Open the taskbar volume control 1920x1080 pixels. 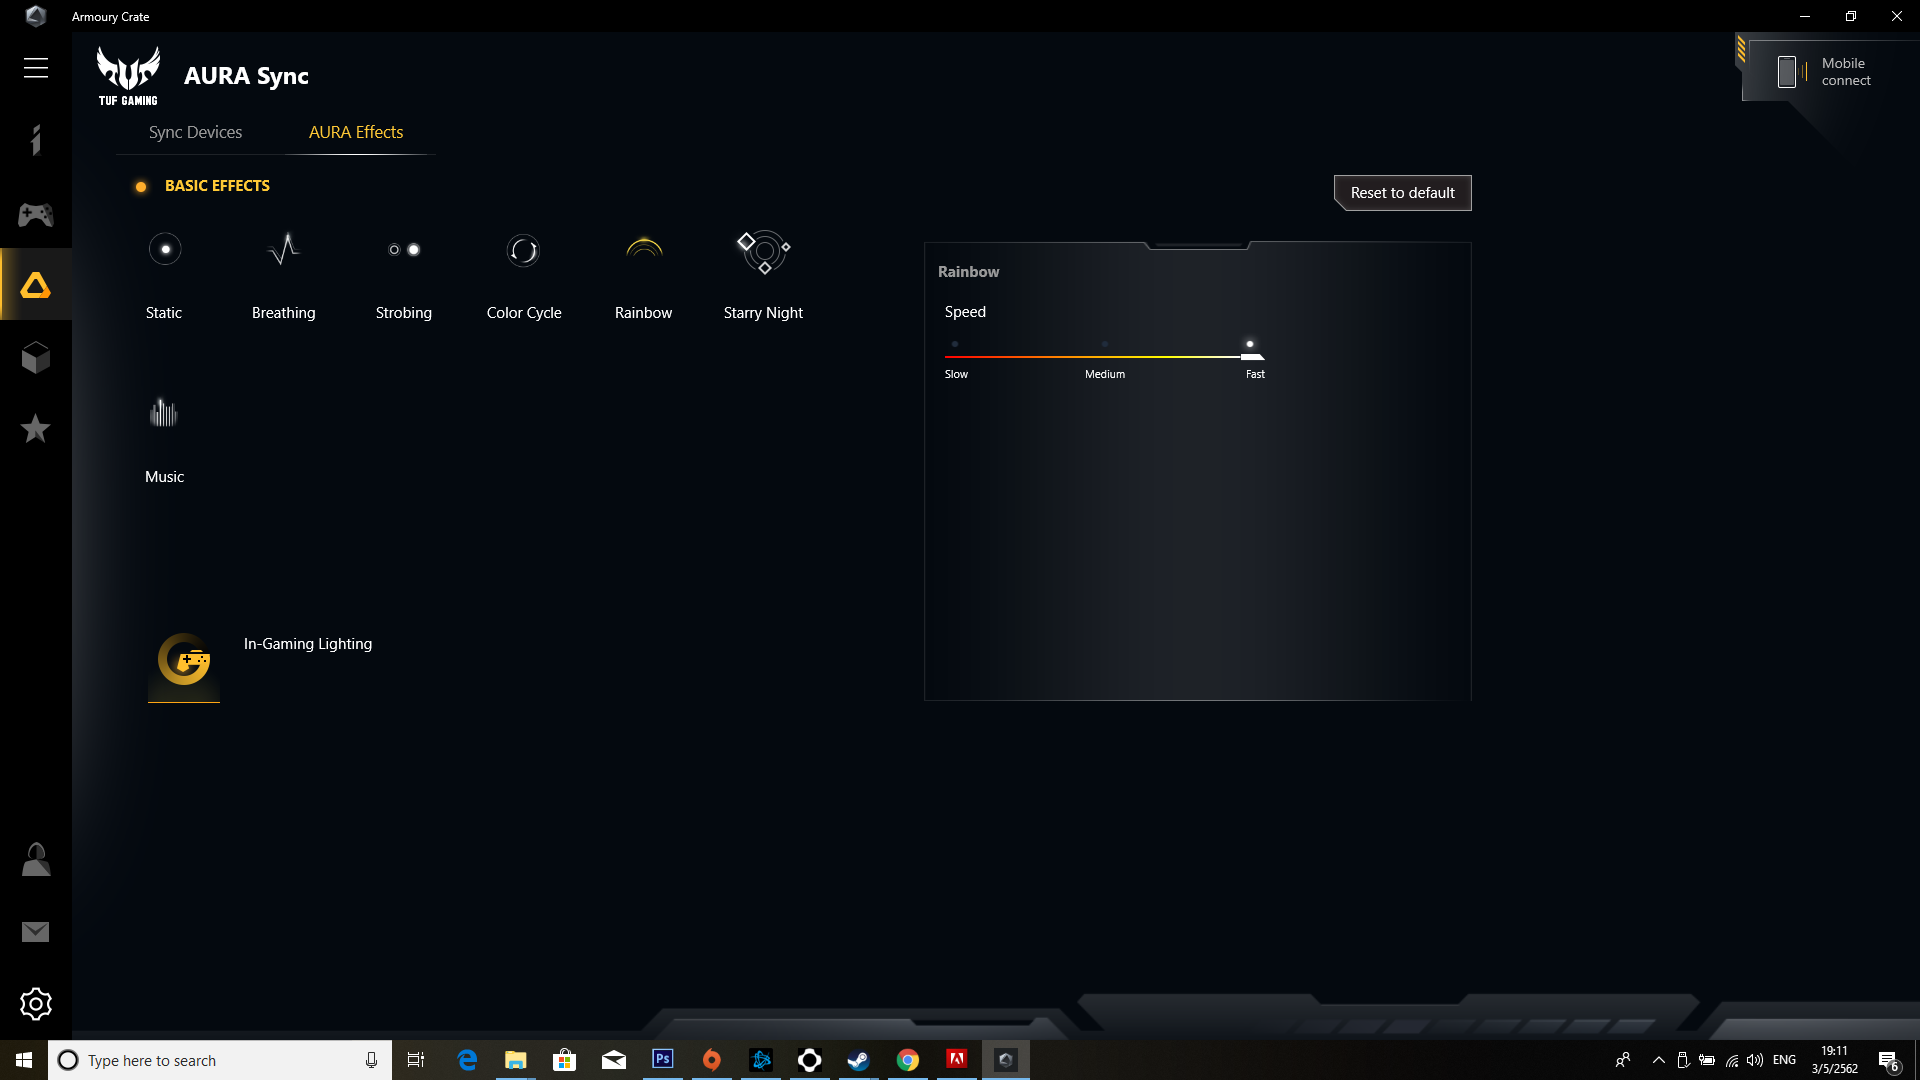1755,1060
